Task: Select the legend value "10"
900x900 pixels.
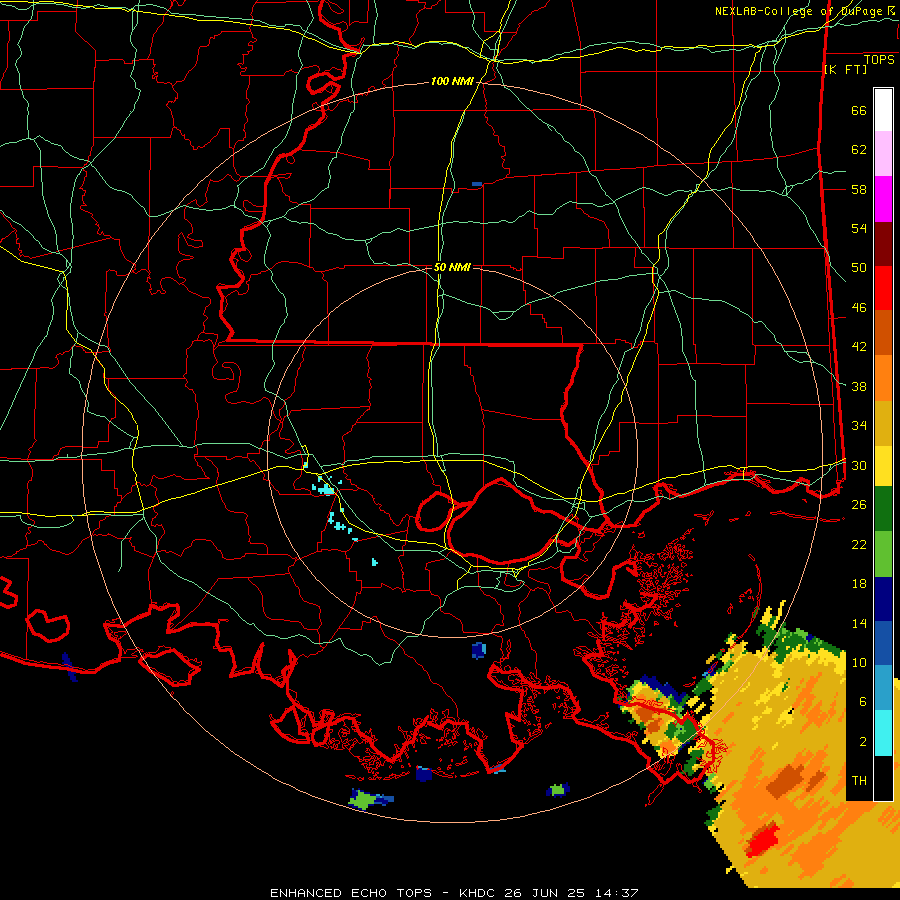Action: click(x=859, y=663)
